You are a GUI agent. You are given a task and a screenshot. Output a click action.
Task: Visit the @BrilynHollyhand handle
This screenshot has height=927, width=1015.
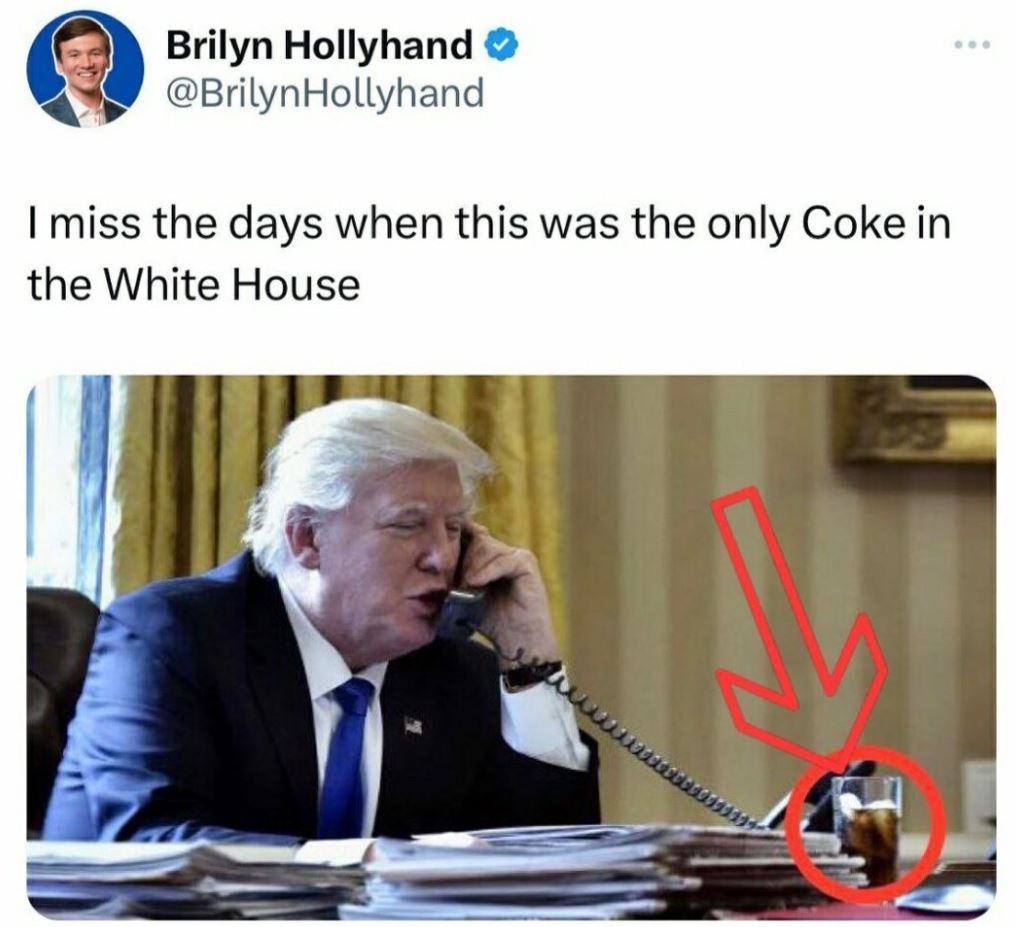tap(325, 93)
